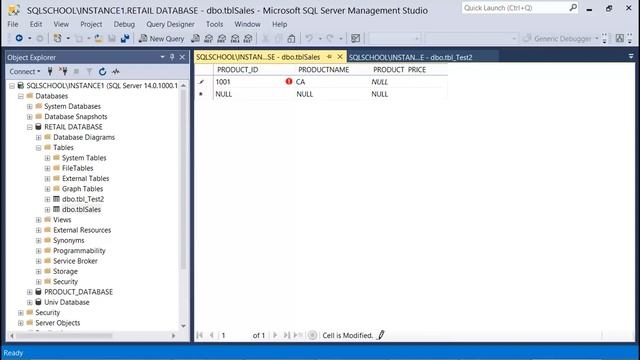Click the Analysis Services MDX Query icon
The width and height of the screenshot is (640, 360).
209,38
